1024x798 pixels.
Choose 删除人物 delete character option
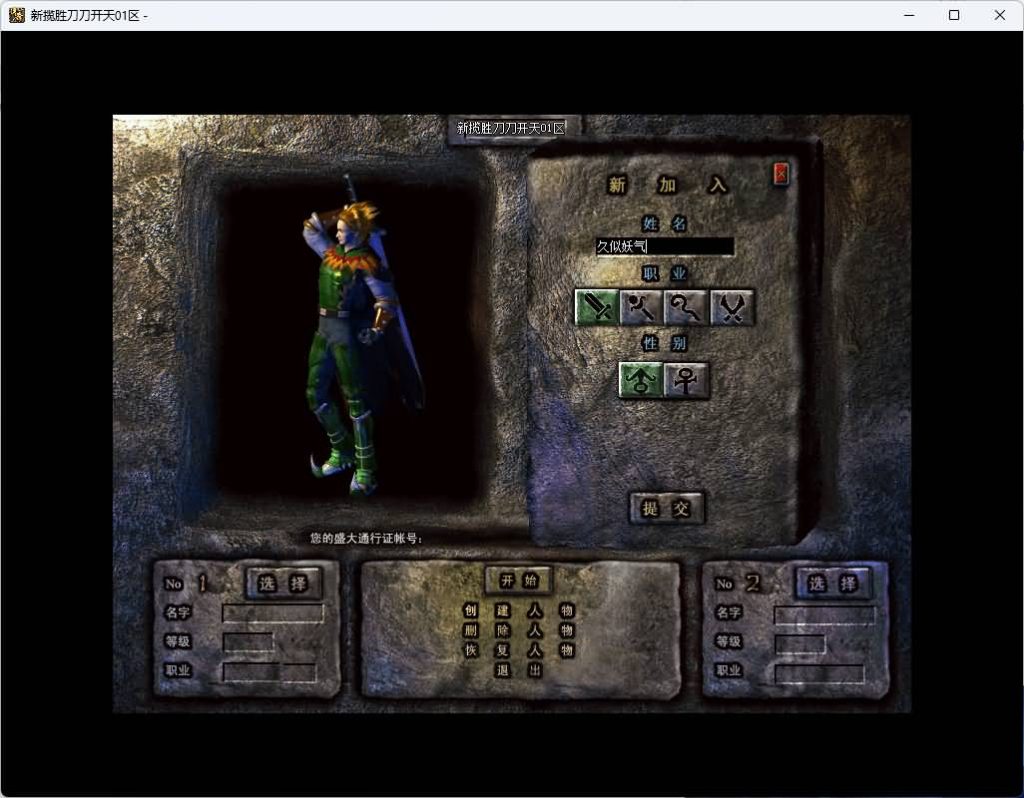(x=518, y=630)
